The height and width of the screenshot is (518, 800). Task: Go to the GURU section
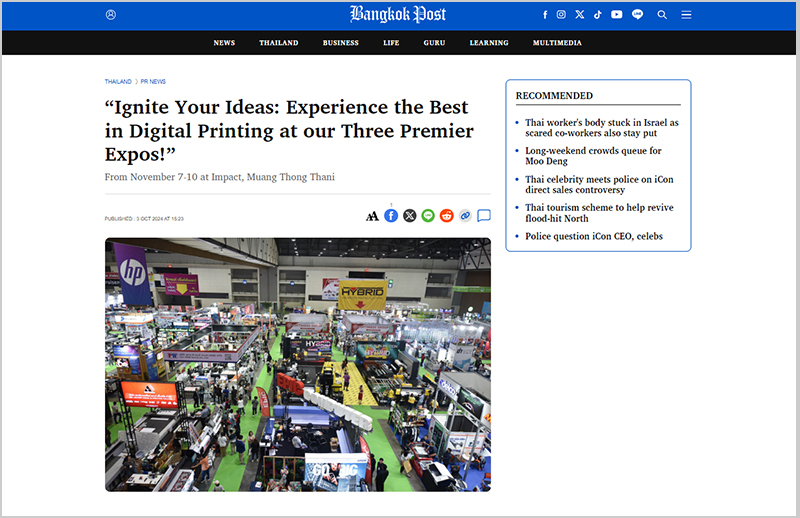click(434, 43)
